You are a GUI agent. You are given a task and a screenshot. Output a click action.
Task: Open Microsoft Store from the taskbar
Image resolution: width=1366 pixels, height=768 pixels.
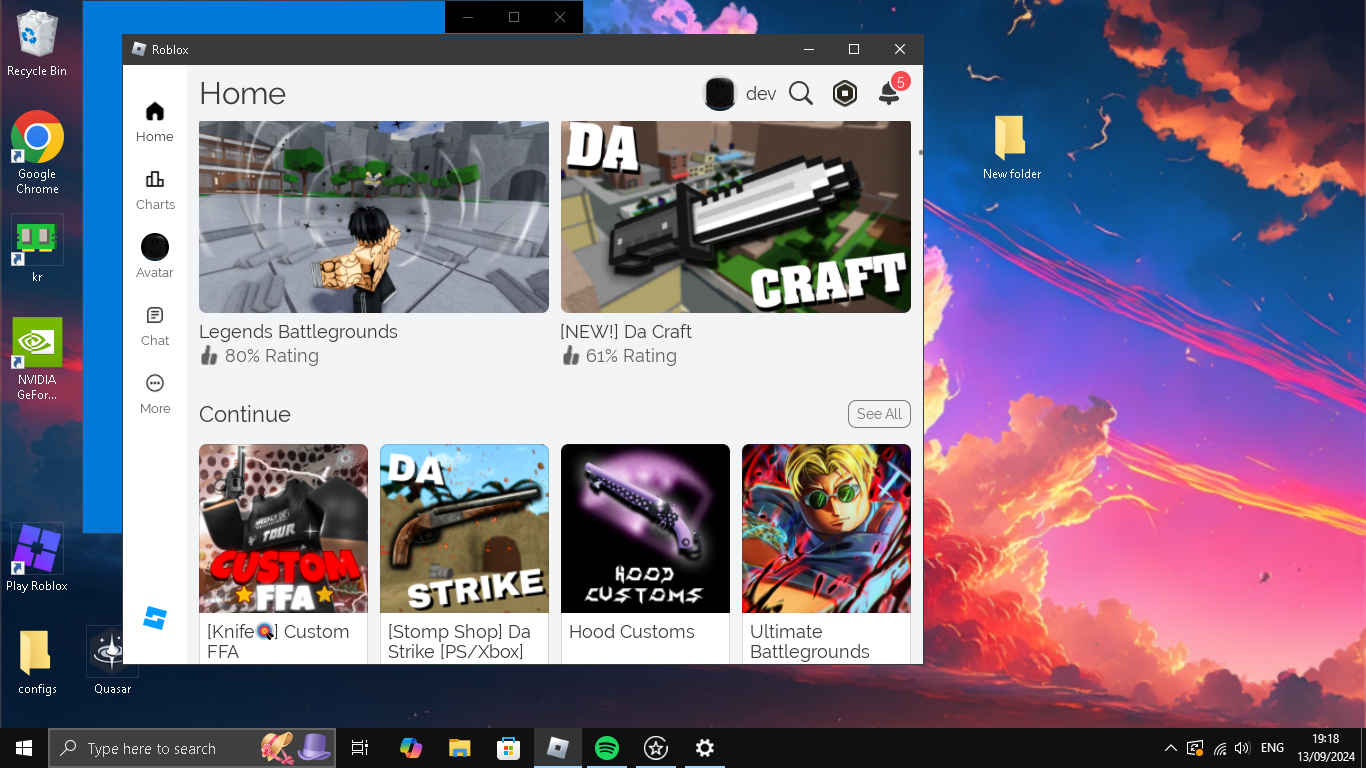pos(508,748)
